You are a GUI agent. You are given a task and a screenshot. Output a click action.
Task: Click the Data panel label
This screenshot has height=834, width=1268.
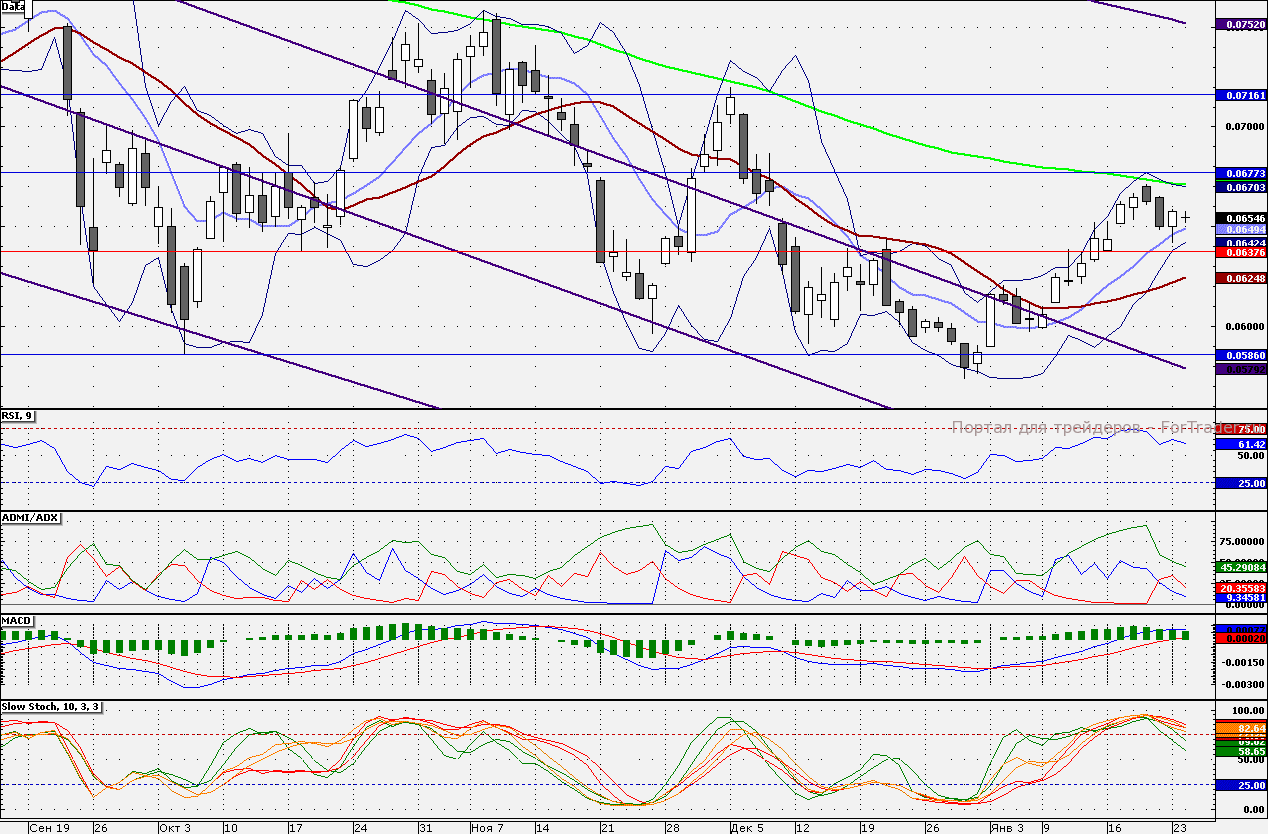(x=13, y=6)
